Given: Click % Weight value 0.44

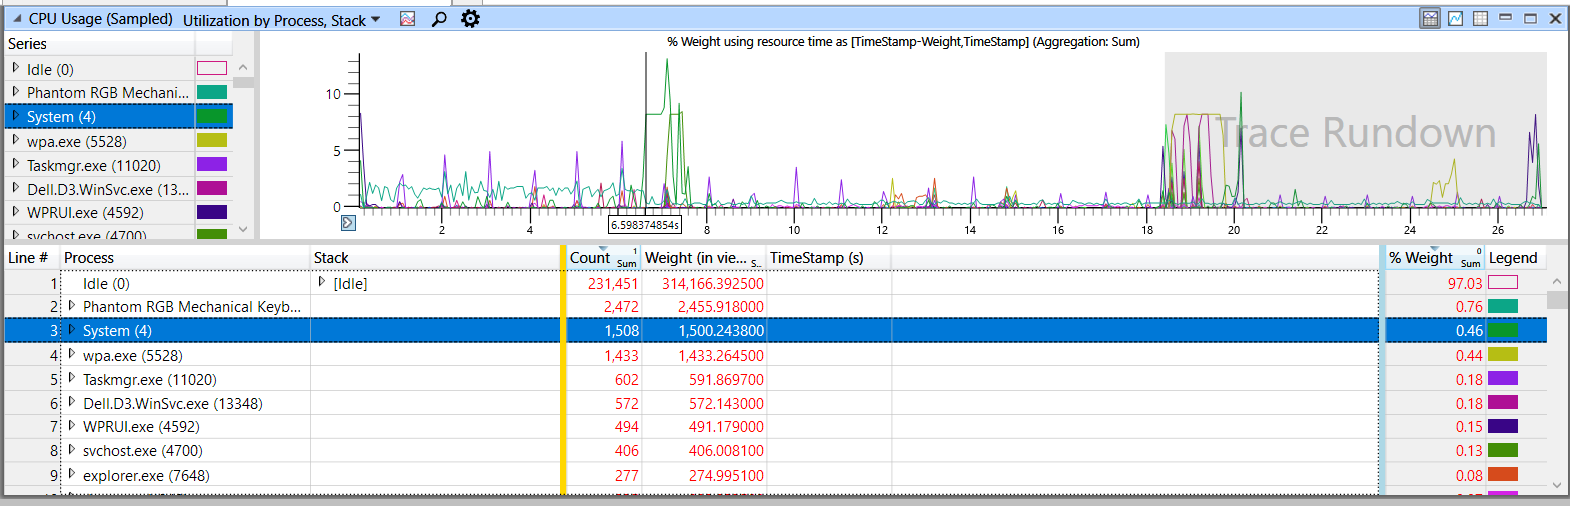Looking at the screenshot, I should (x=1469, y=356).
